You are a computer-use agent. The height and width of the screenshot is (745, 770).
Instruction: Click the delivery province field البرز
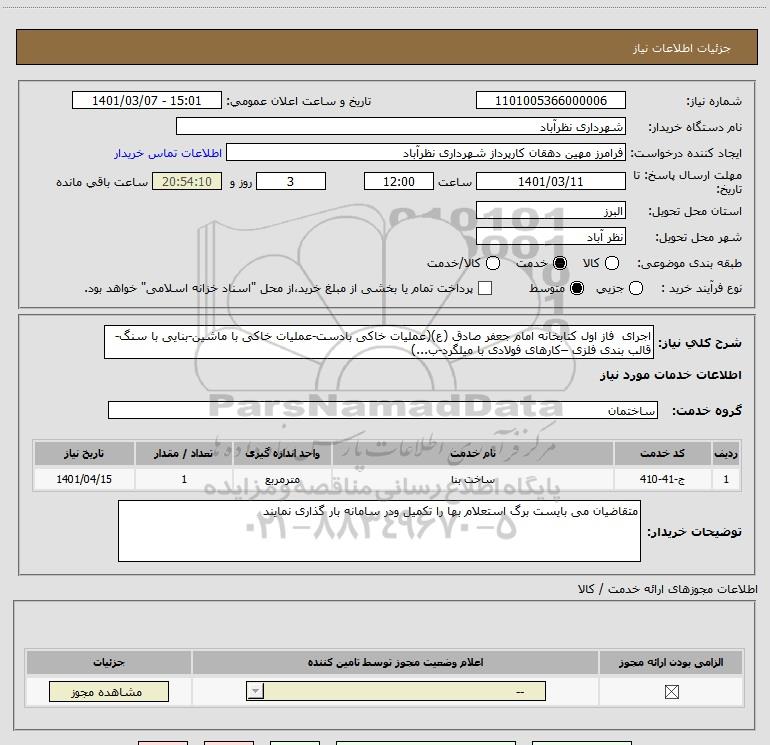point(550,211)
